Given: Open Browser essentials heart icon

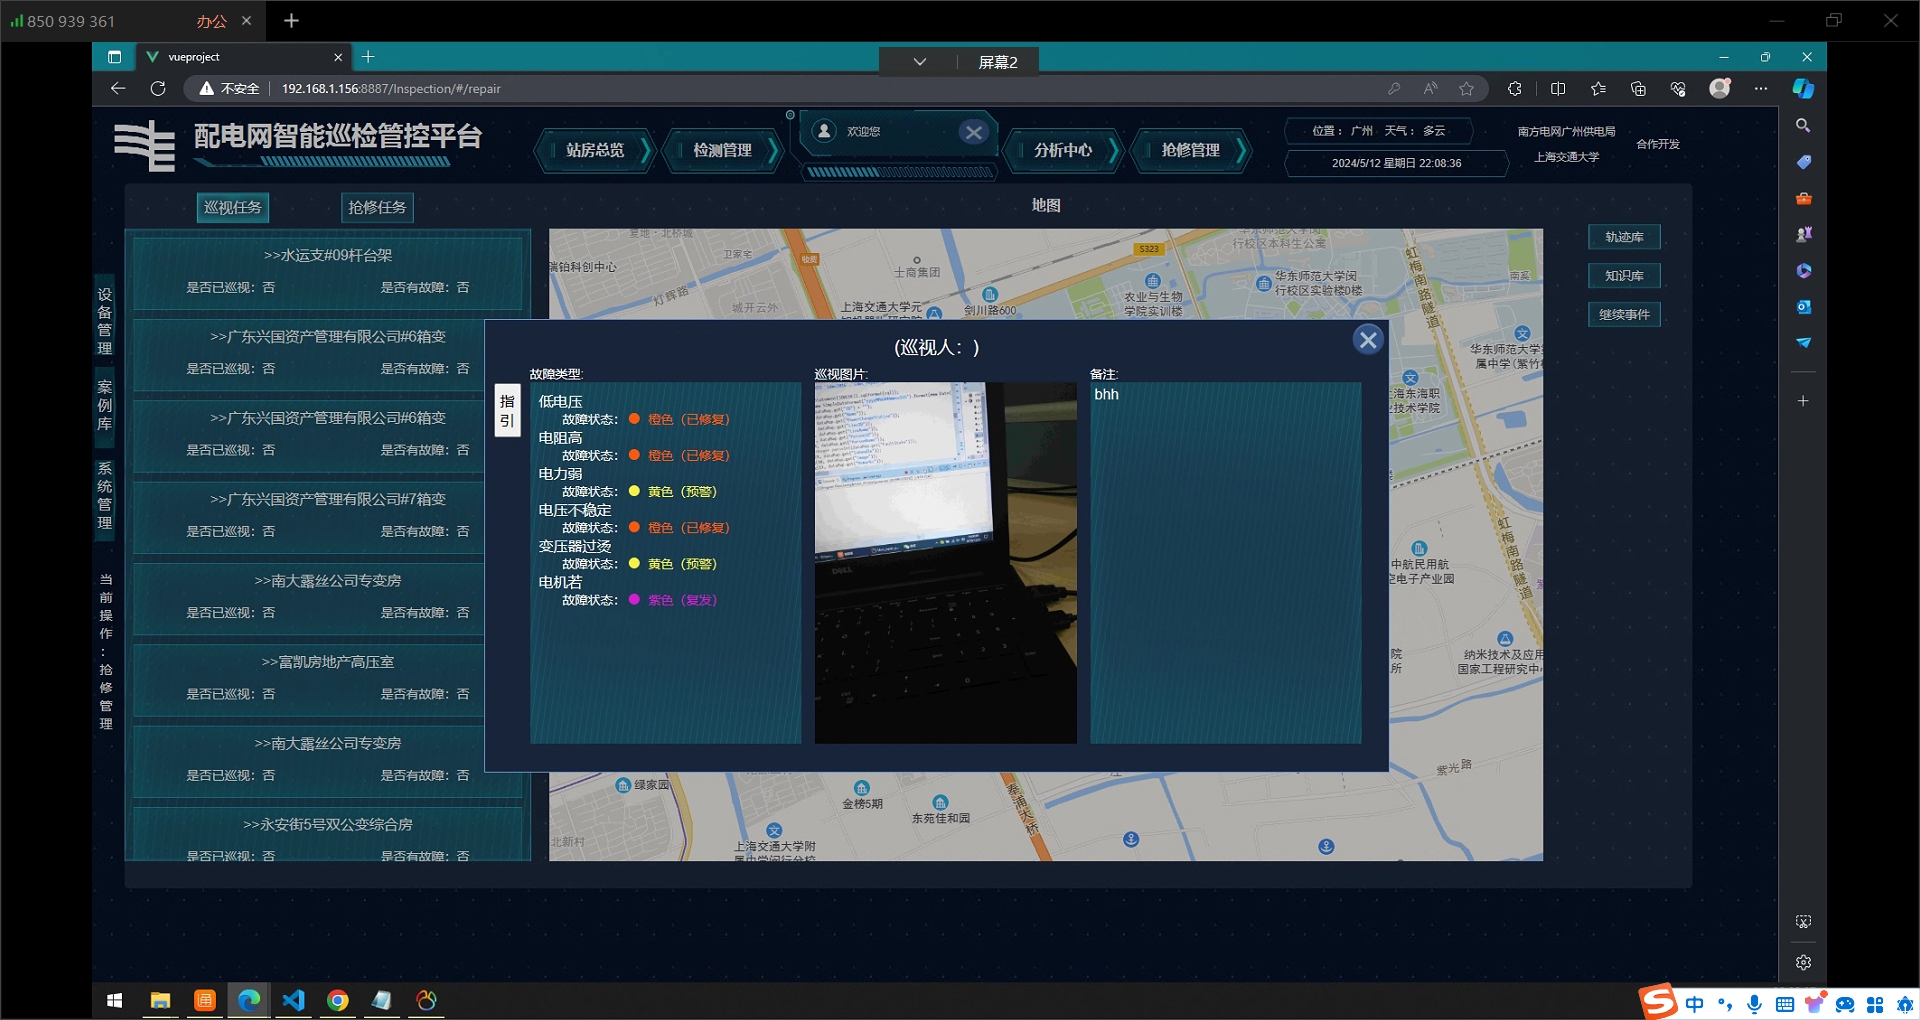Looking at the screenshot, I should tap(1678, 88).
